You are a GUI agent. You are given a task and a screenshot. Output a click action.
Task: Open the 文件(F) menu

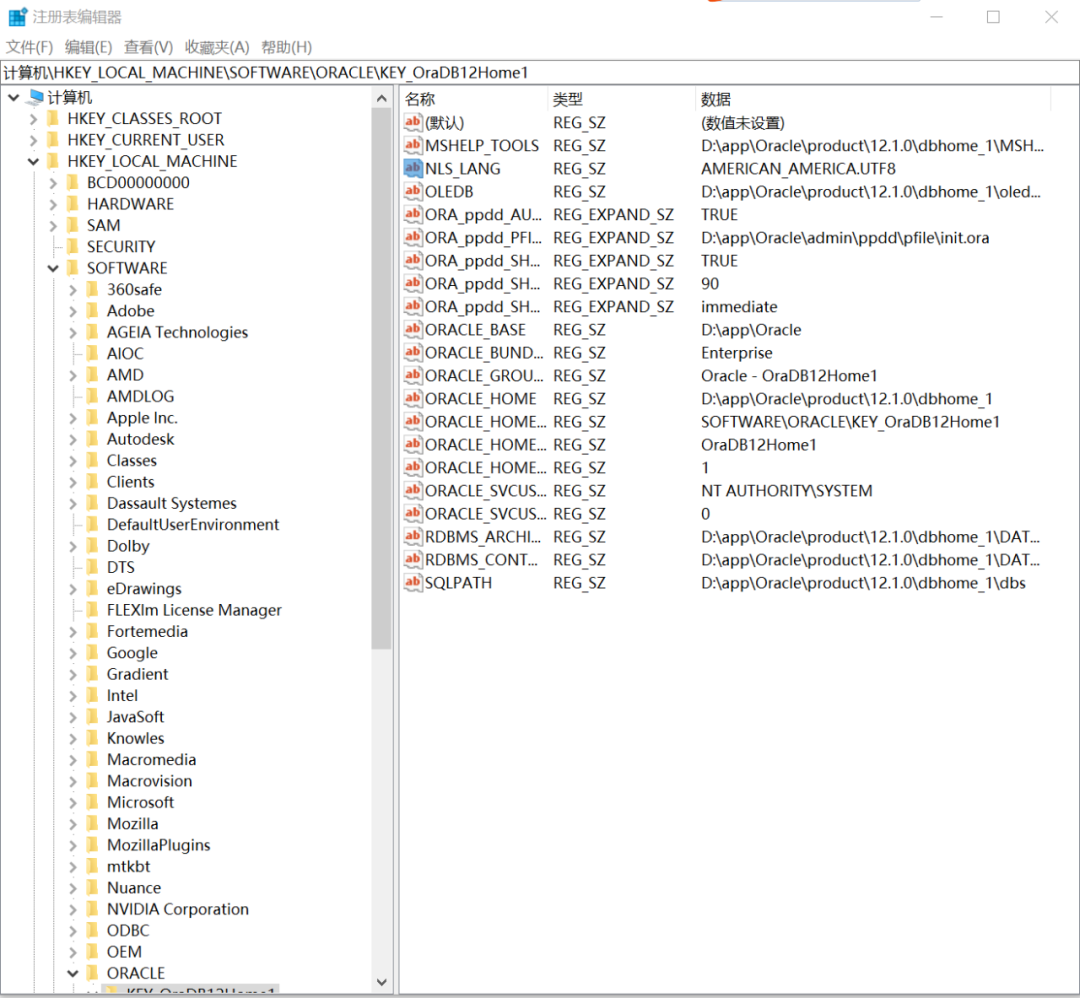click(x=30, y=47)
